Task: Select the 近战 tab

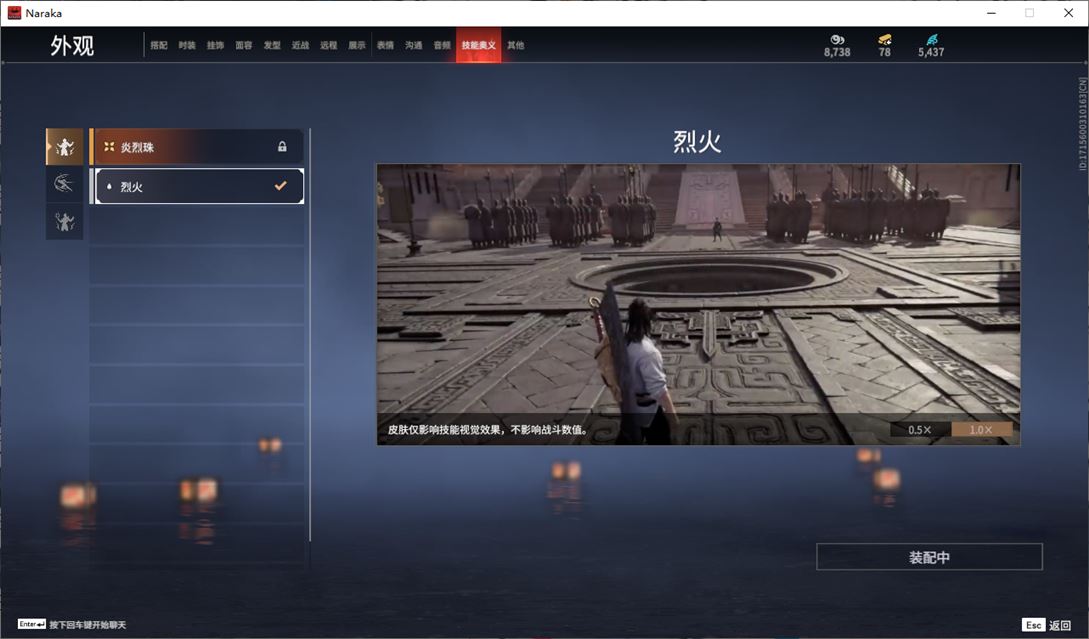Action: 300,45
